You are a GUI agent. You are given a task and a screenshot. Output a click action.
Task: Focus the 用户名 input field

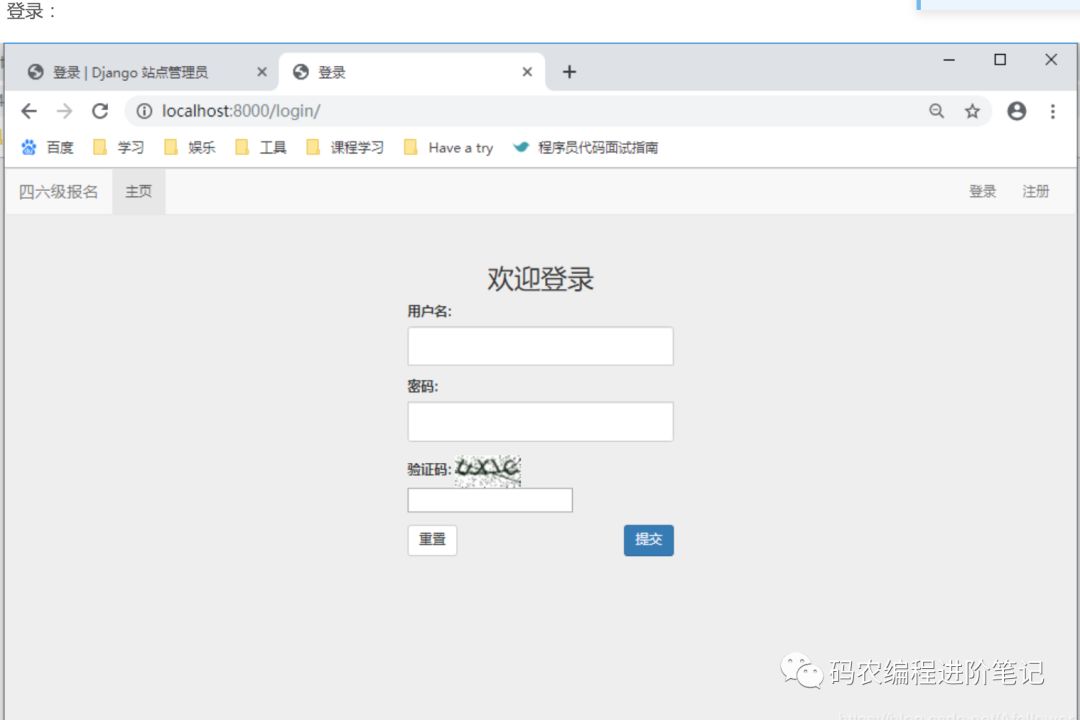[540, 346]
